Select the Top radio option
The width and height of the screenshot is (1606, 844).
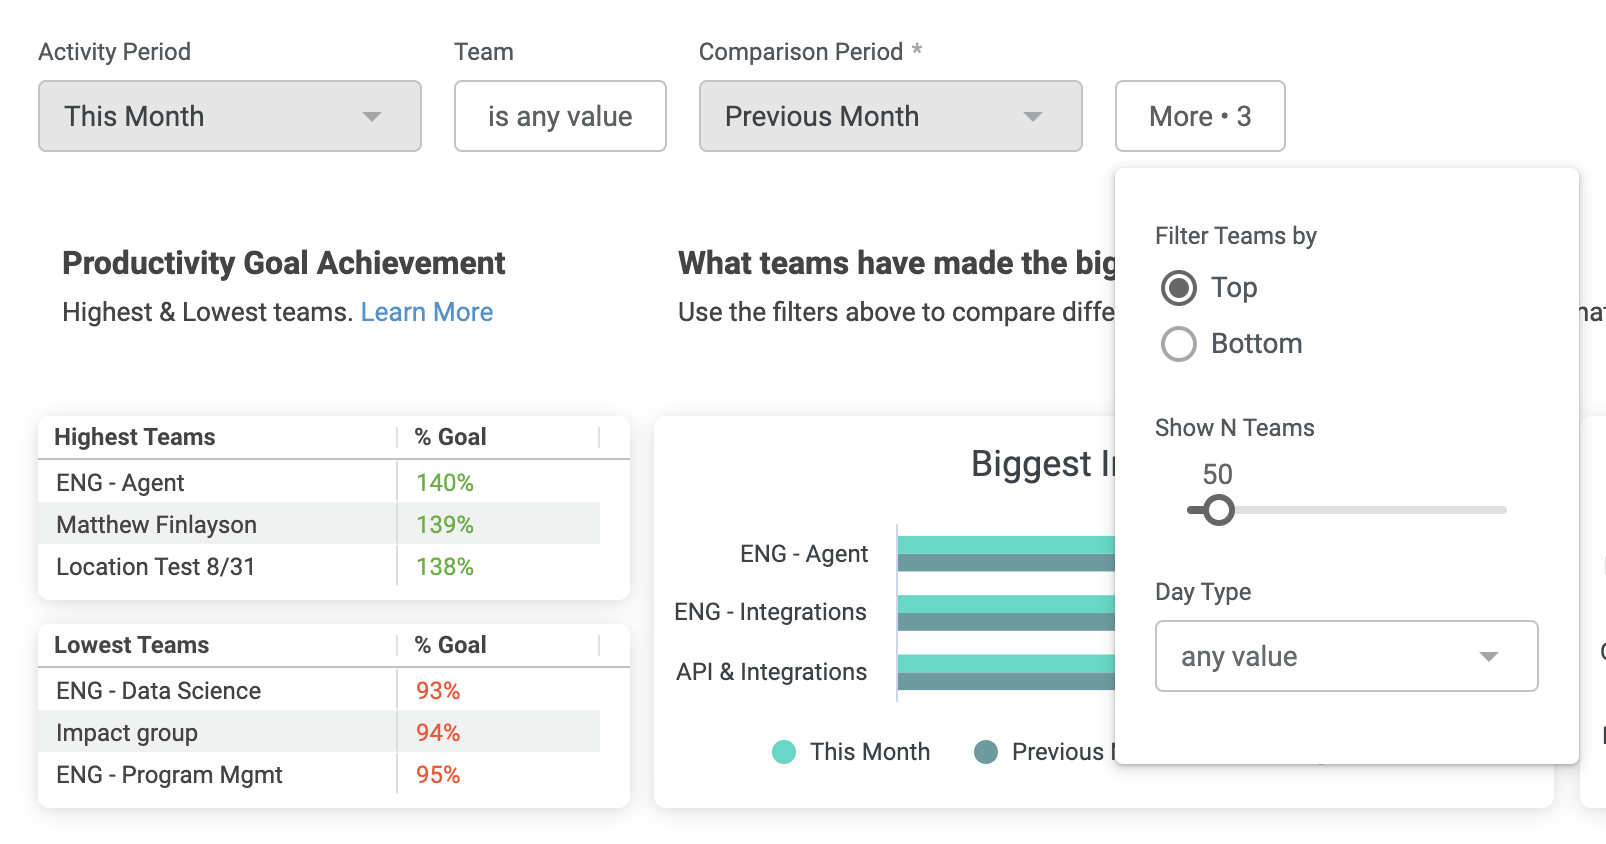click(1179, 288)
